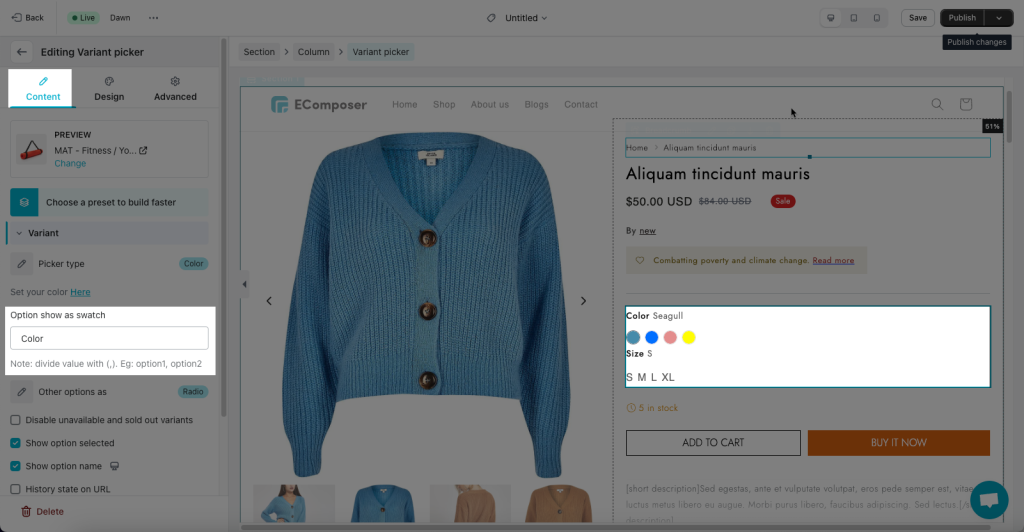The image size is (1024, 532).
Task: Select the Seagull teal color swatch
Action: [x=633, y=337]
